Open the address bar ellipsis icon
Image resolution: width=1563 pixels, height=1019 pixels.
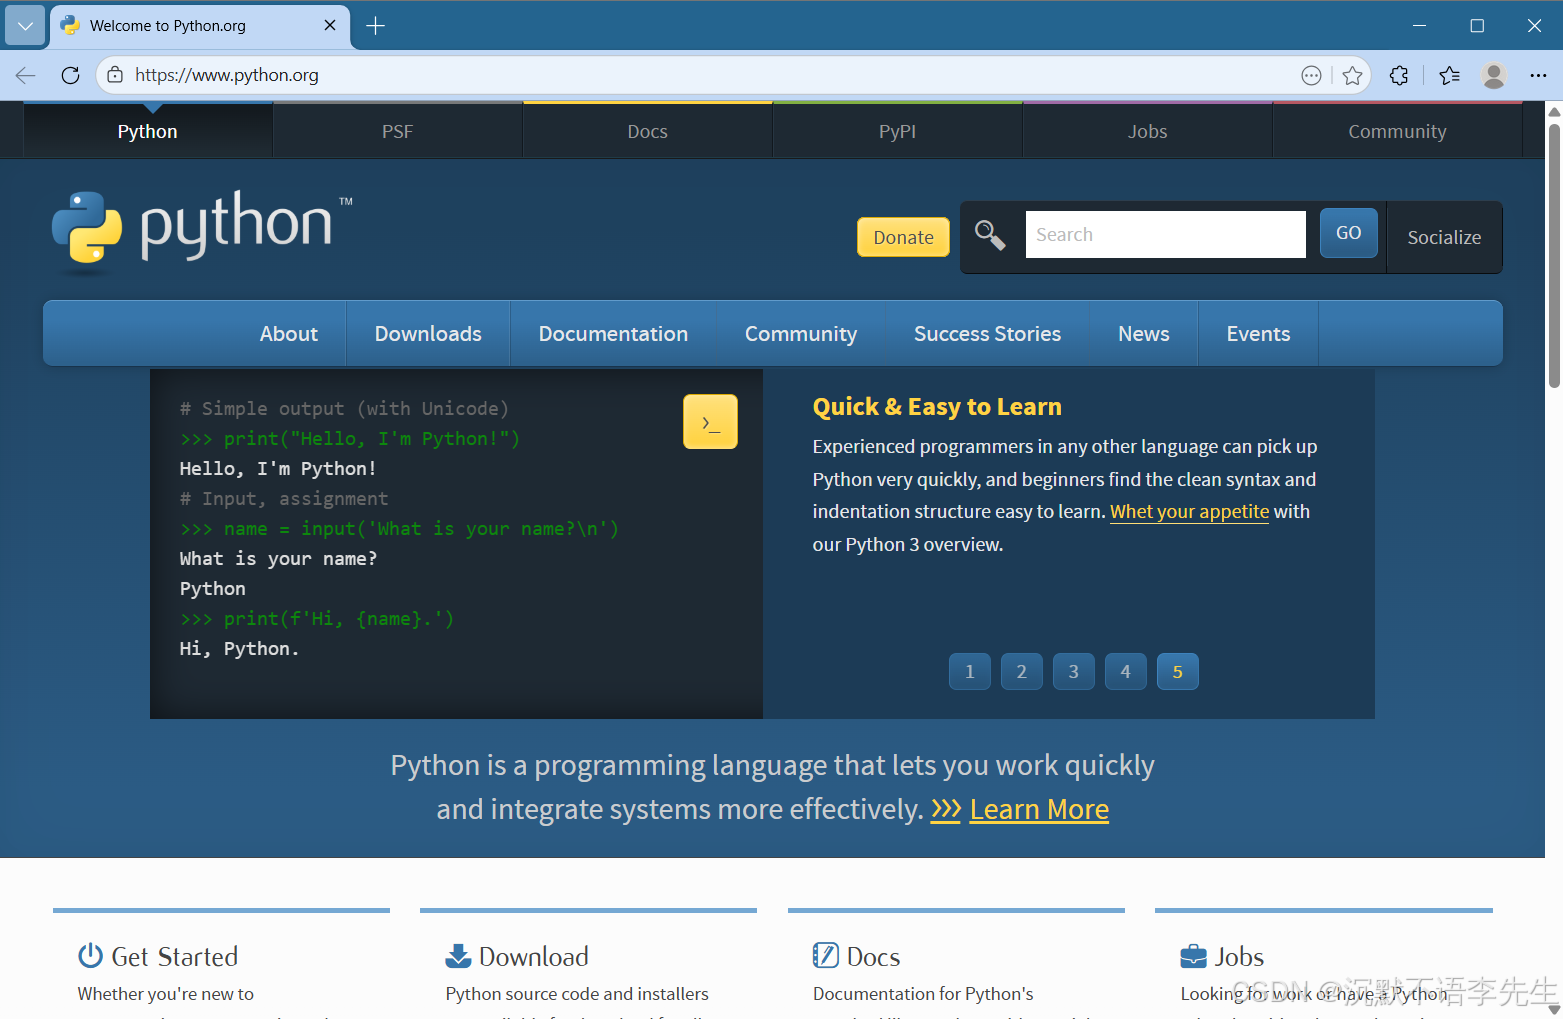[1311, 75]
